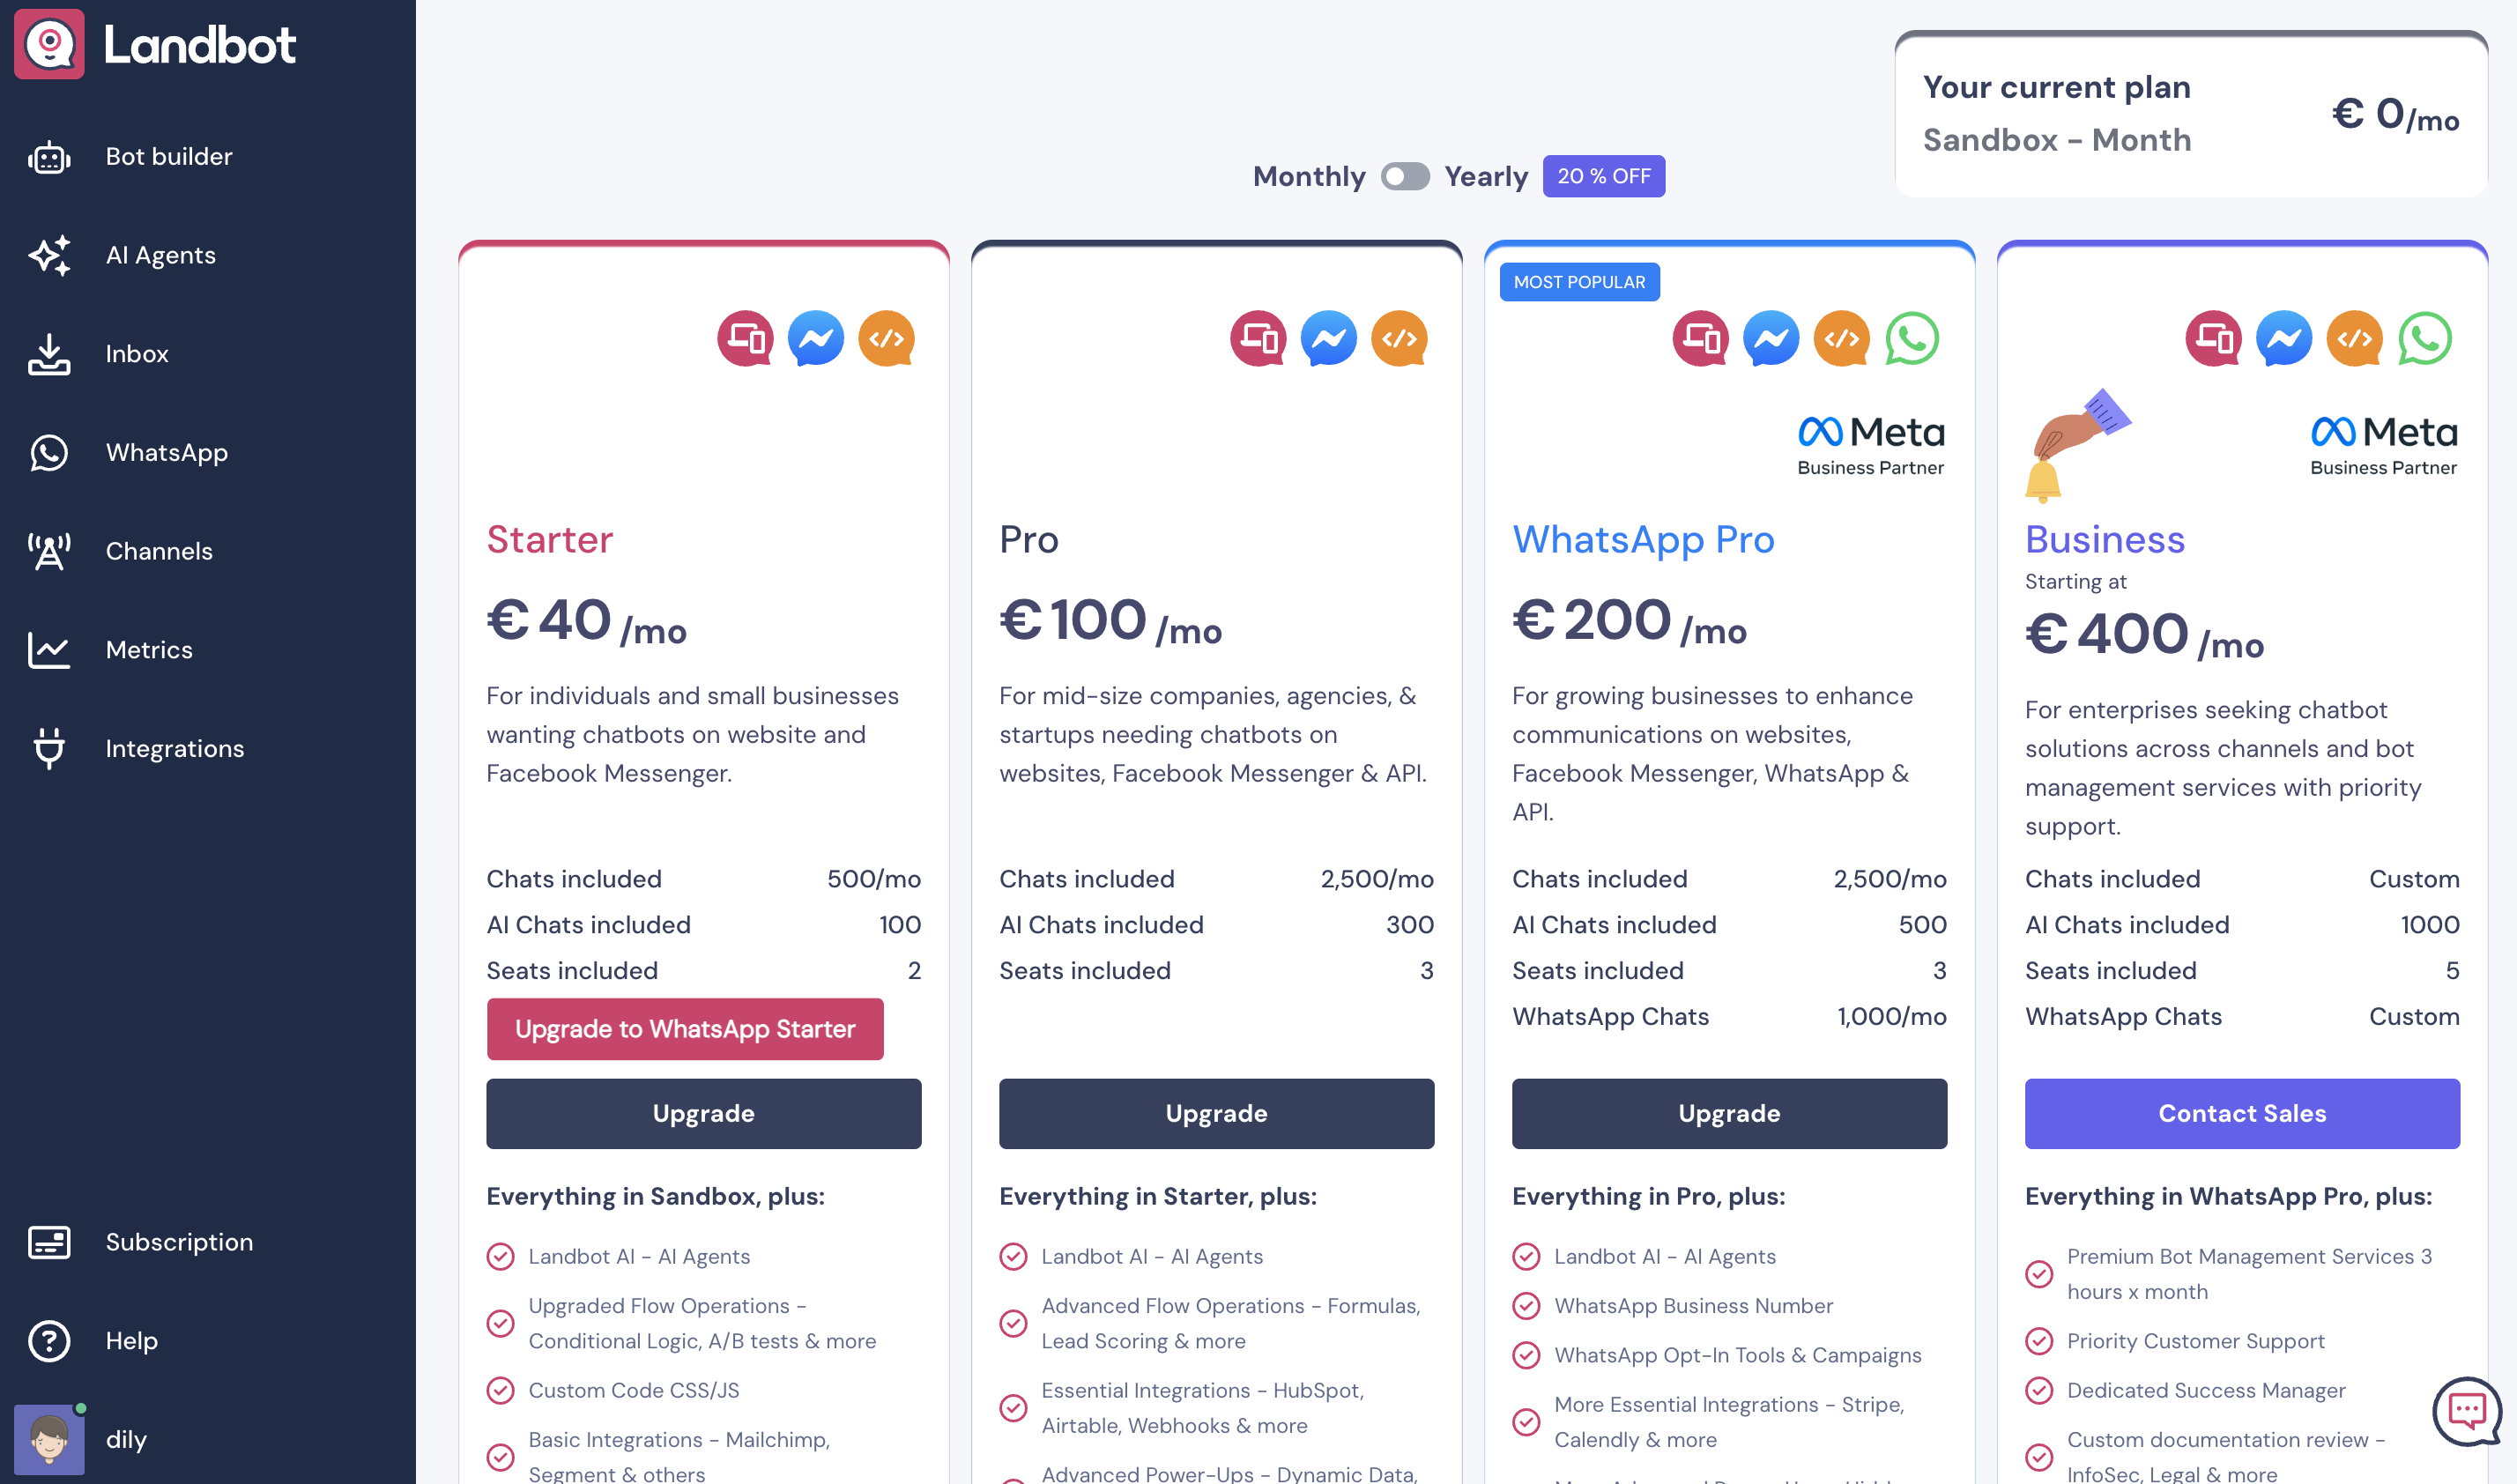This screenshot has height=1484, width=2517.
Task: Upgrade to the WhatsApp Pro plan
Action: coord(1729,1113)
